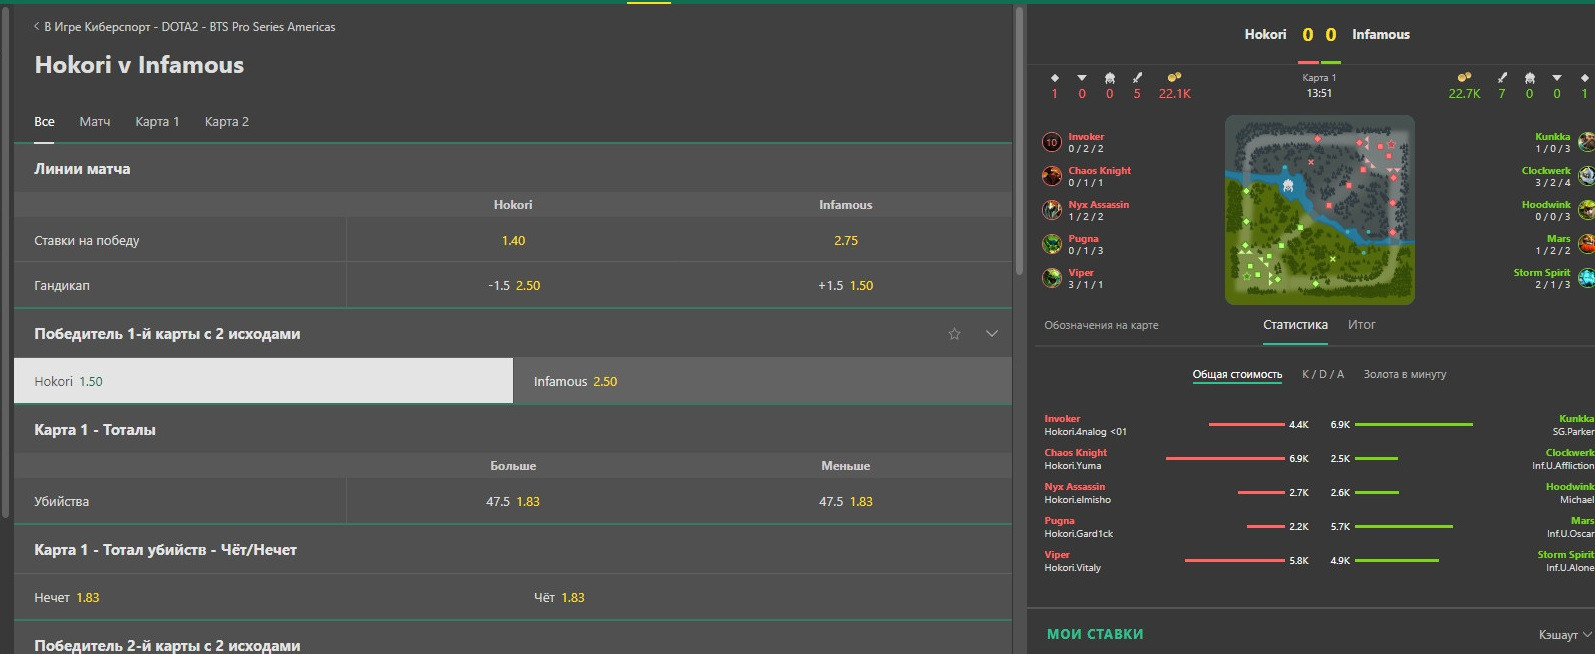Image resolution: width=1595 pixels, height=654 pixels.
Task: Pick Hokori match win odds 1.40
Action: pyautogui.click(x=513, y=241)
